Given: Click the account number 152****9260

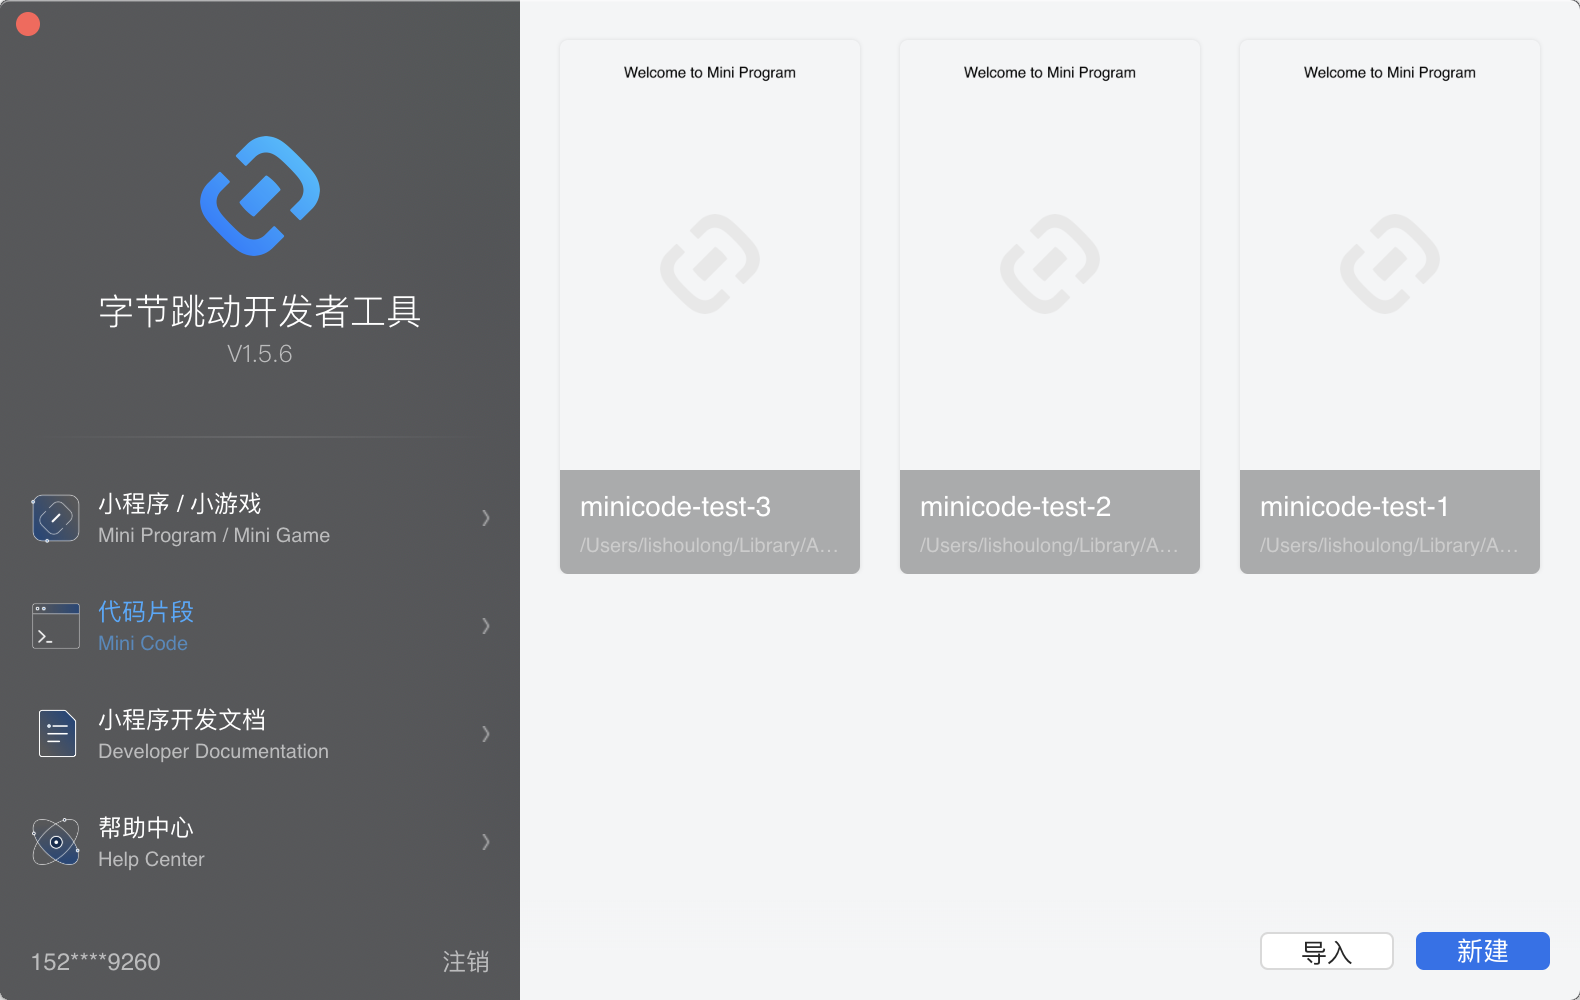Looking at the screenshot, I should [x=96, y=962].
